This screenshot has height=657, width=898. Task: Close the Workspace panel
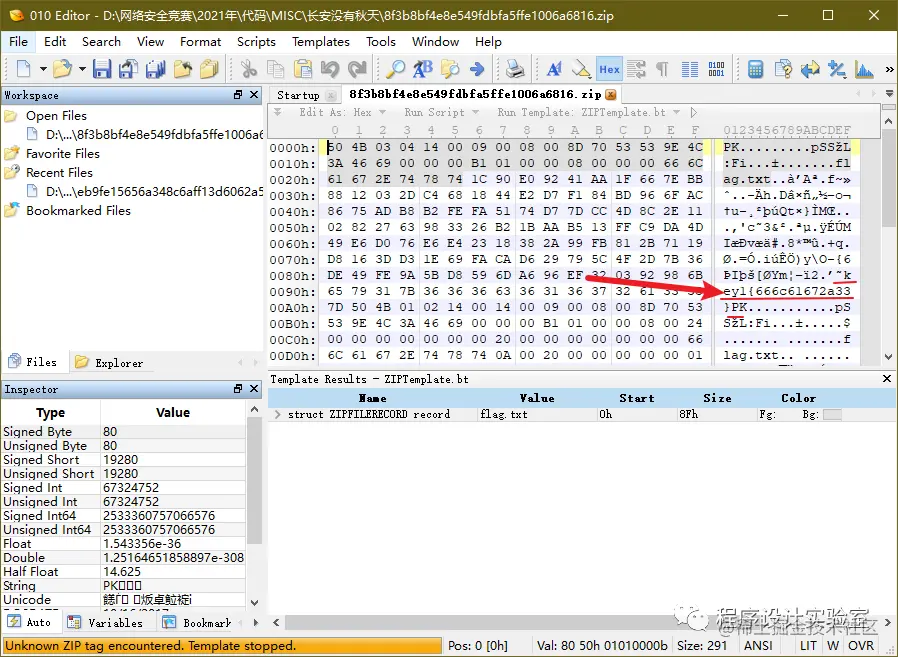click(254, 95)
